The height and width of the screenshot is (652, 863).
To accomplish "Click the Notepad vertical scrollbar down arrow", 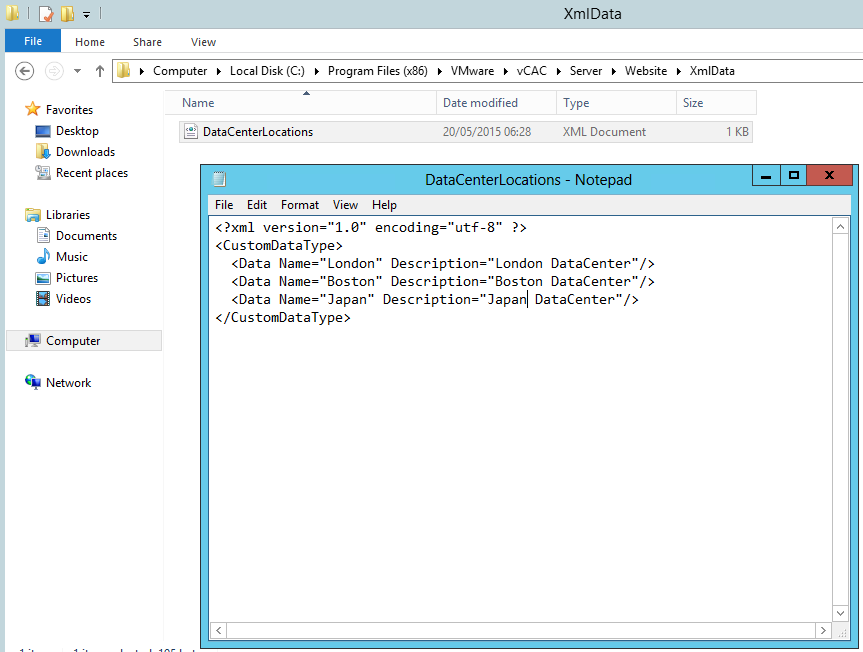I will coord(840,613).
